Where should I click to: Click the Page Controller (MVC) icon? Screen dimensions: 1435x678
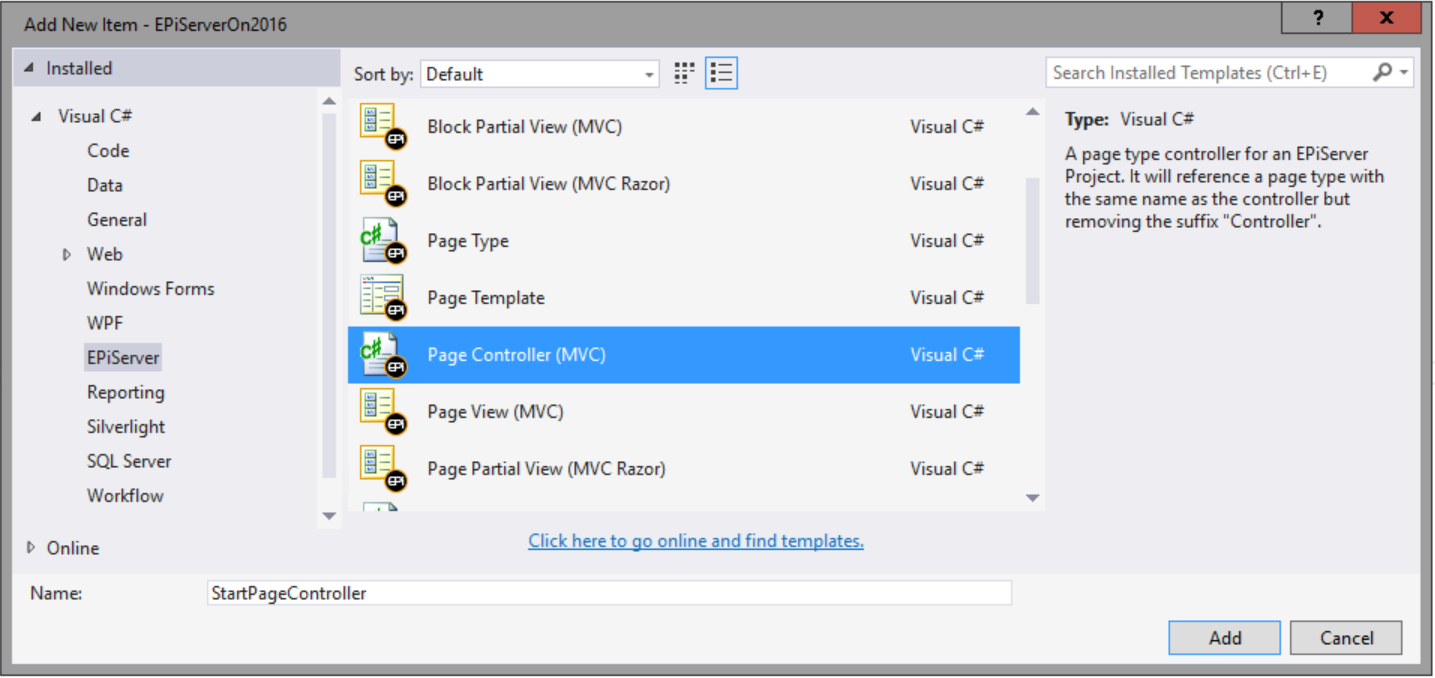coord(382,355)
